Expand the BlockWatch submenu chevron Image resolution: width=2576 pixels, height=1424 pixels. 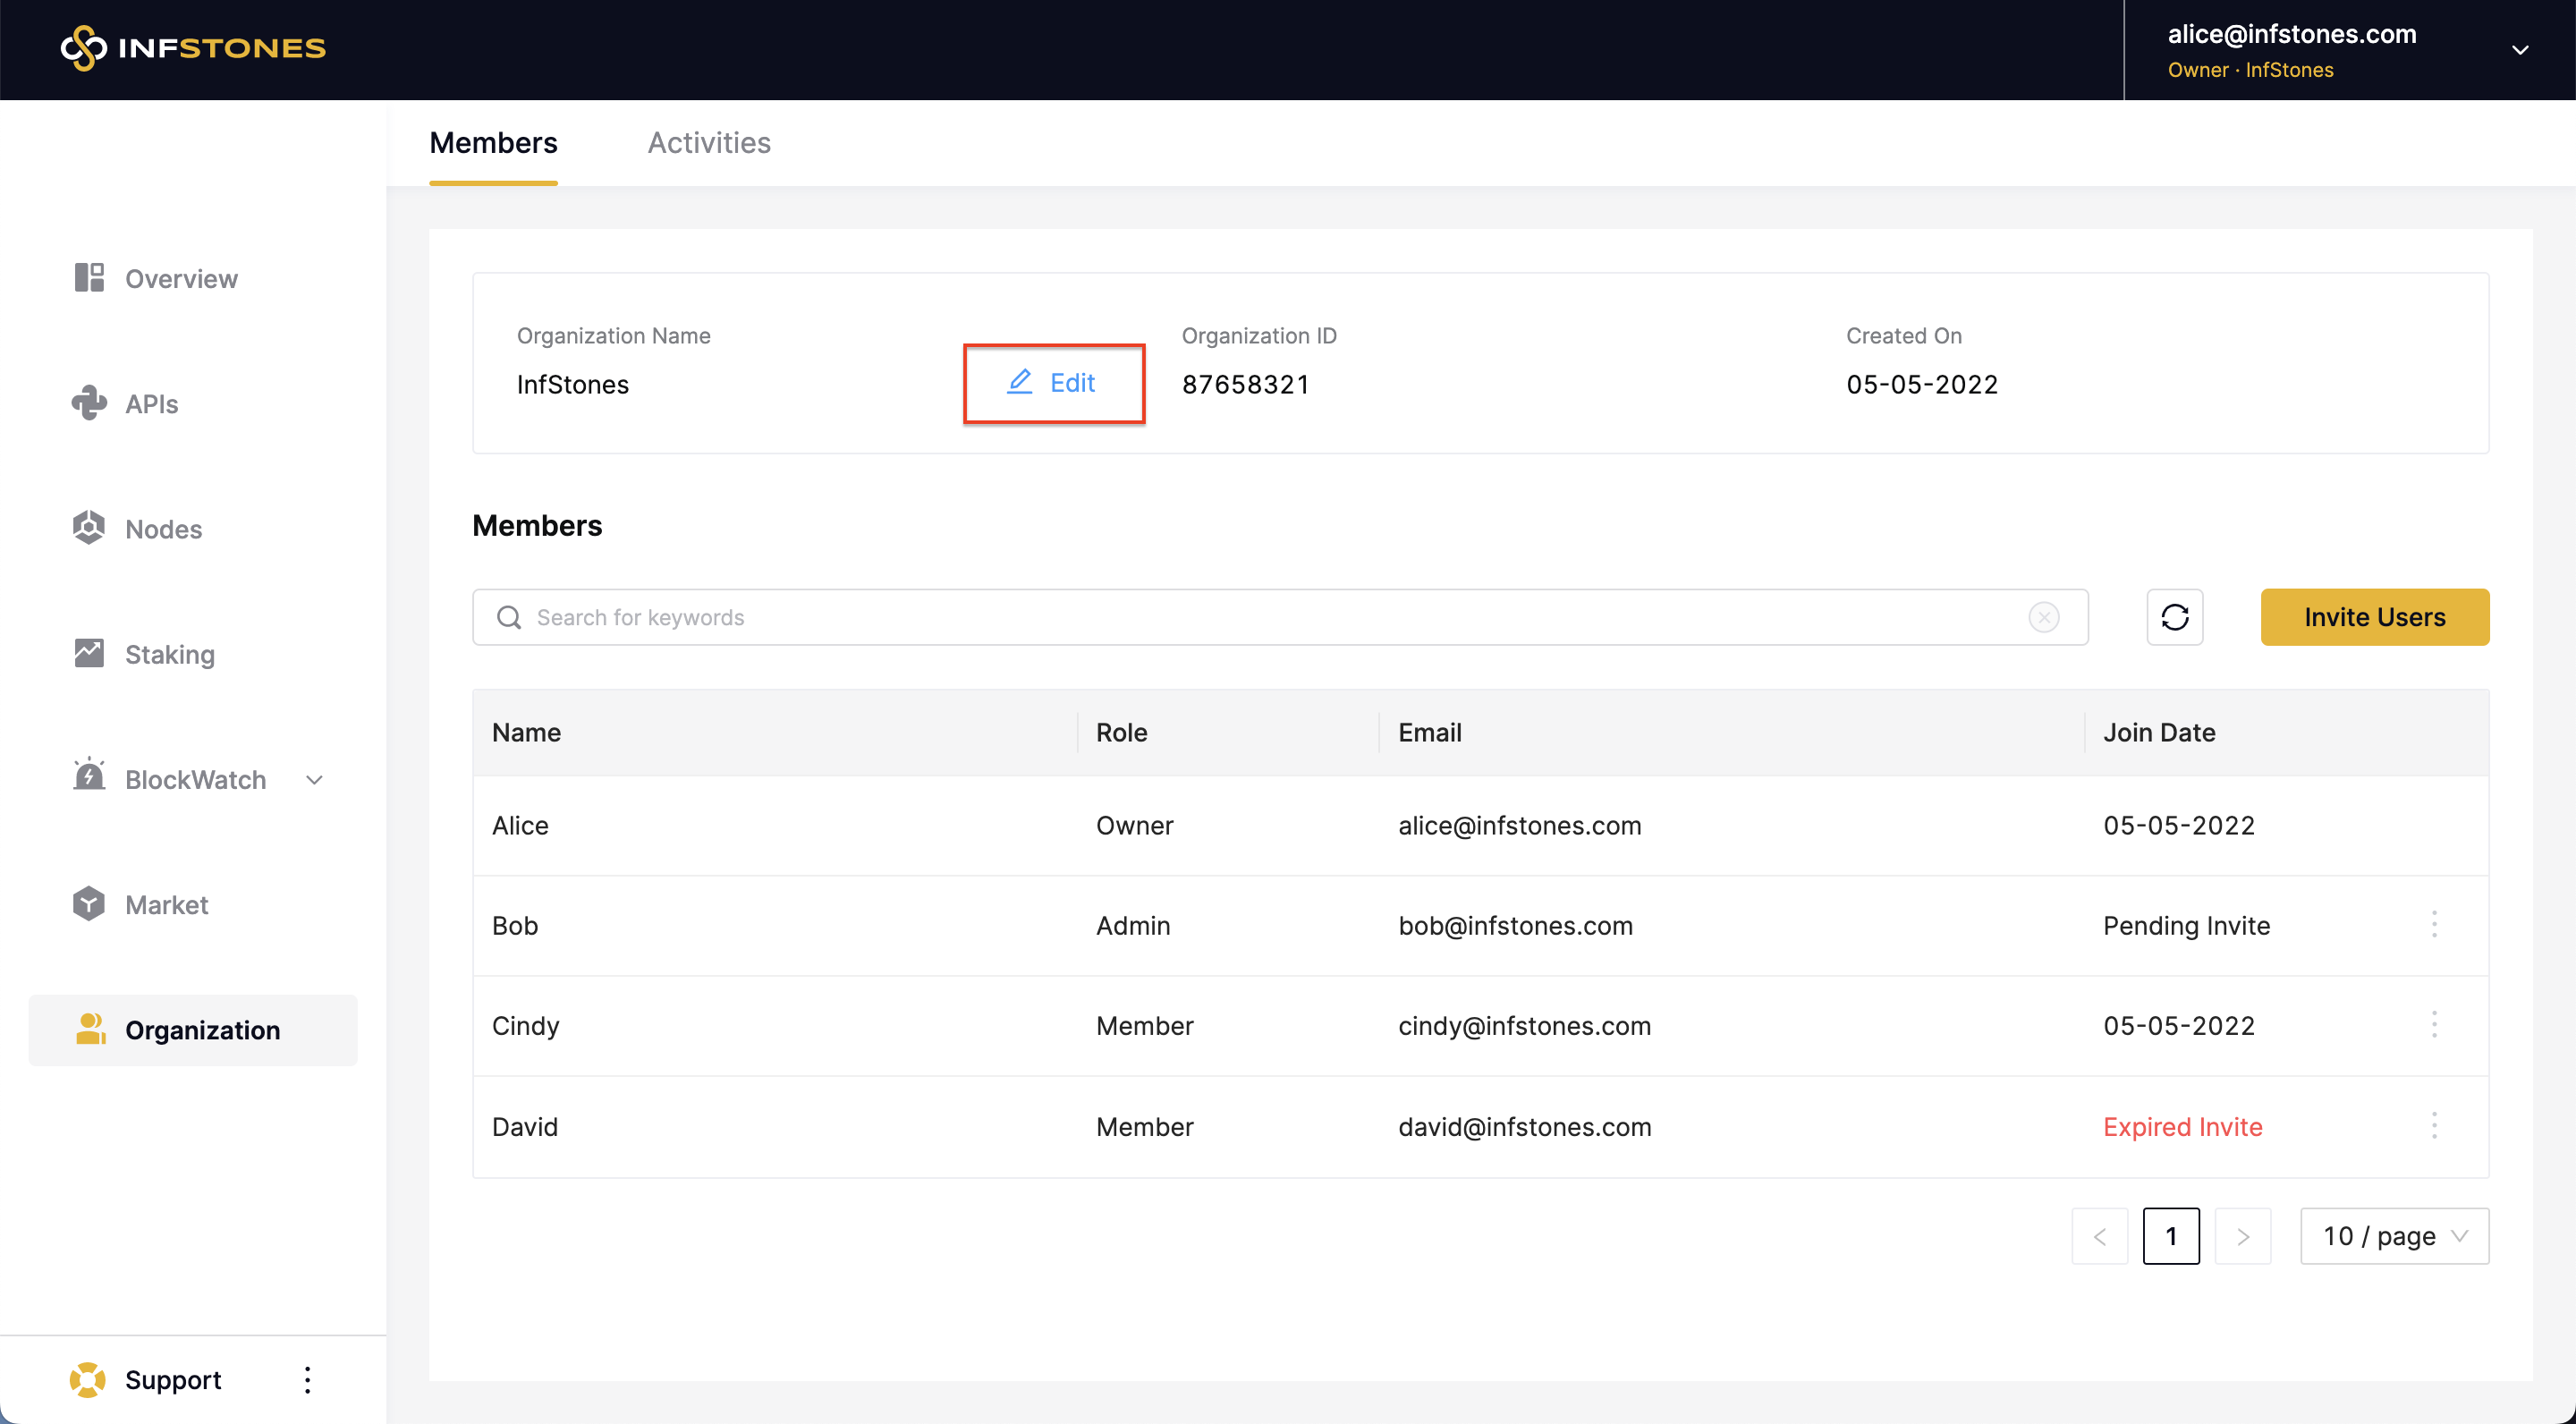(x=314, y=779)
